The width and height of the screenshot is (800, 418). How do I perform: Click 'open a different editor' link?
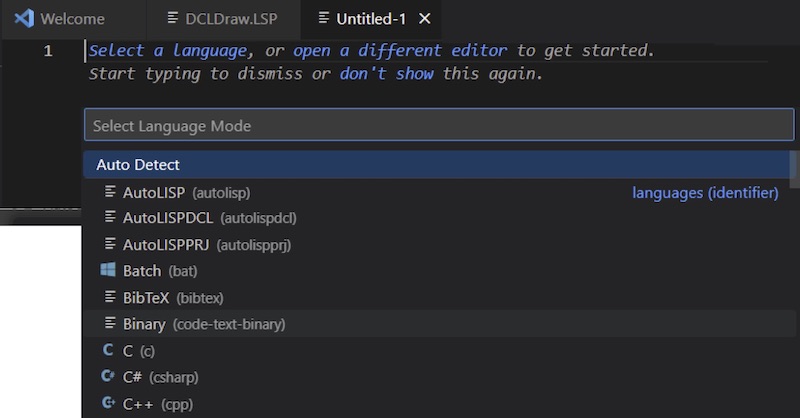(399, 51)
